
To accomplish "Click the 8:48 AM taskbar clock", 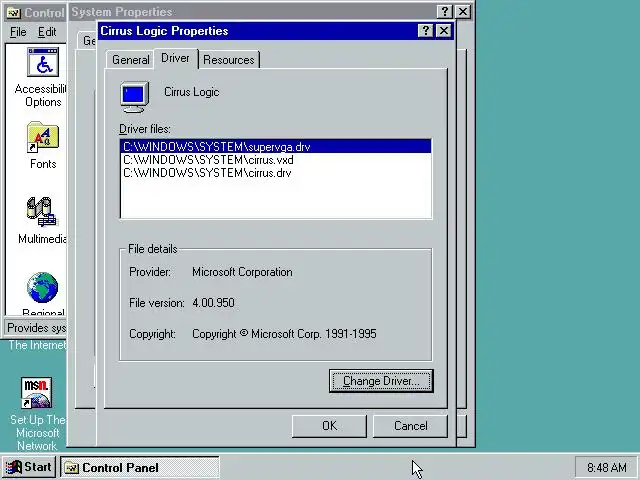I will click(x=607, y=468).
